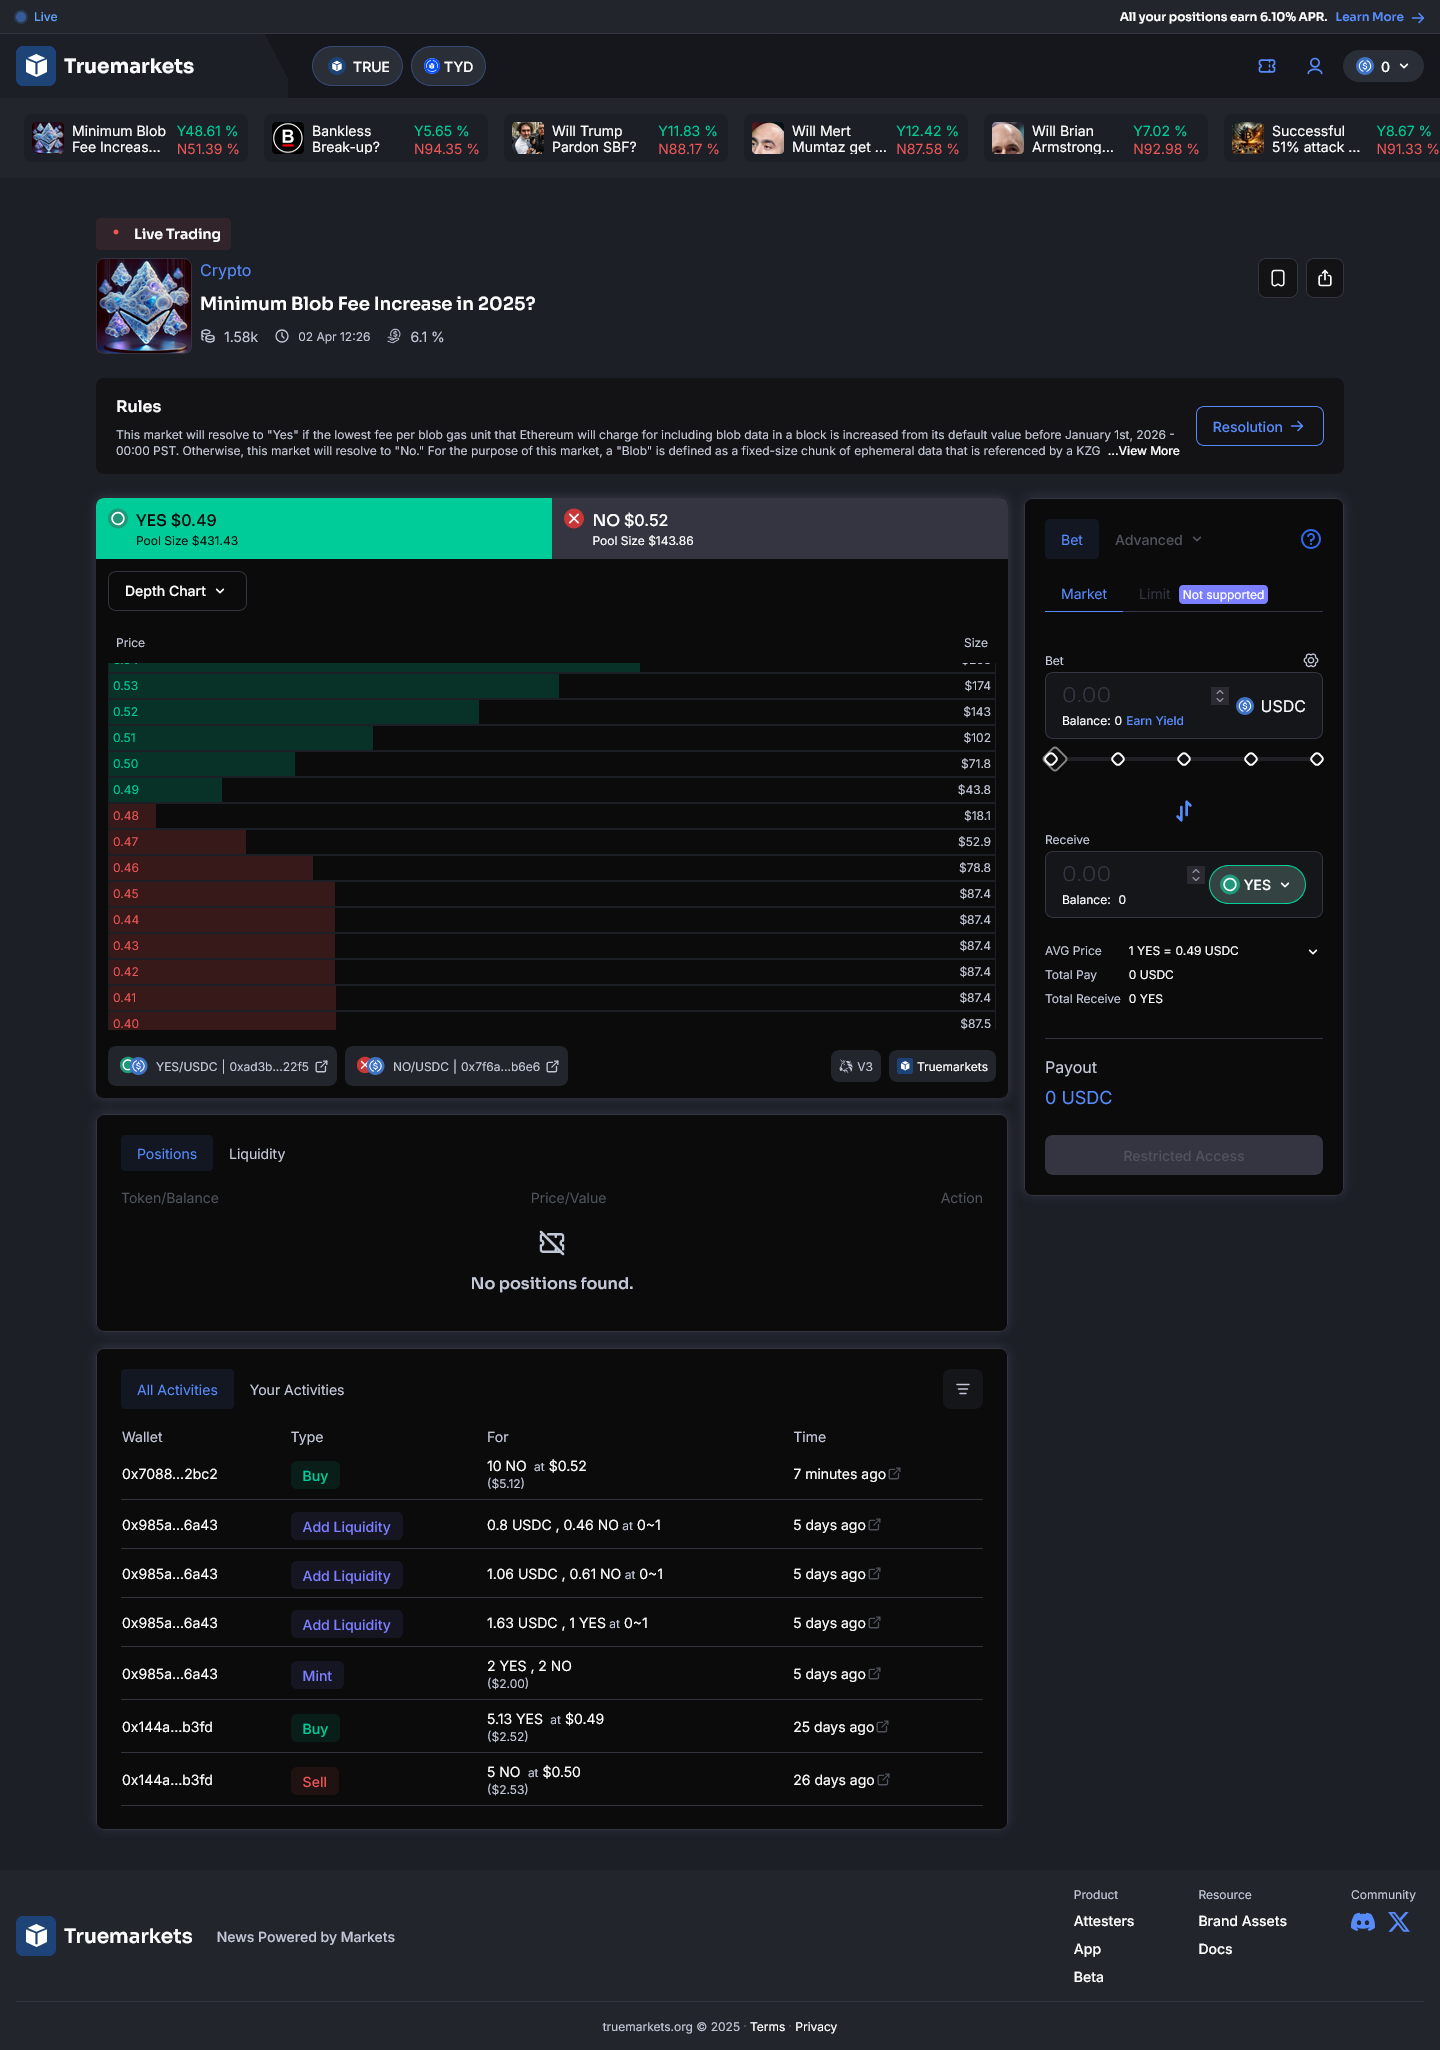Set bet slider to the 75% marker
This screenshot has height=2050, width=1440.
pyautogui.click(x=1251, y=759)
